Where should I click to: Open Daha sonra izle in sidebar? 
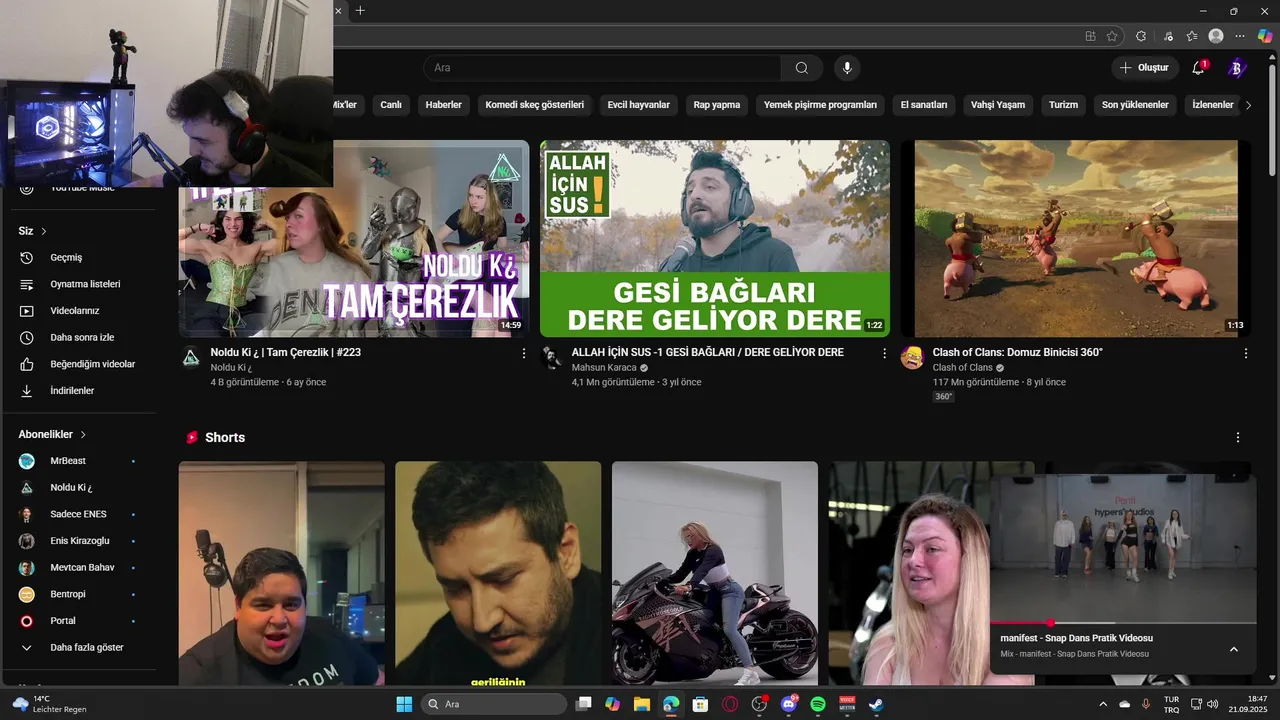(x=80, y=337)
